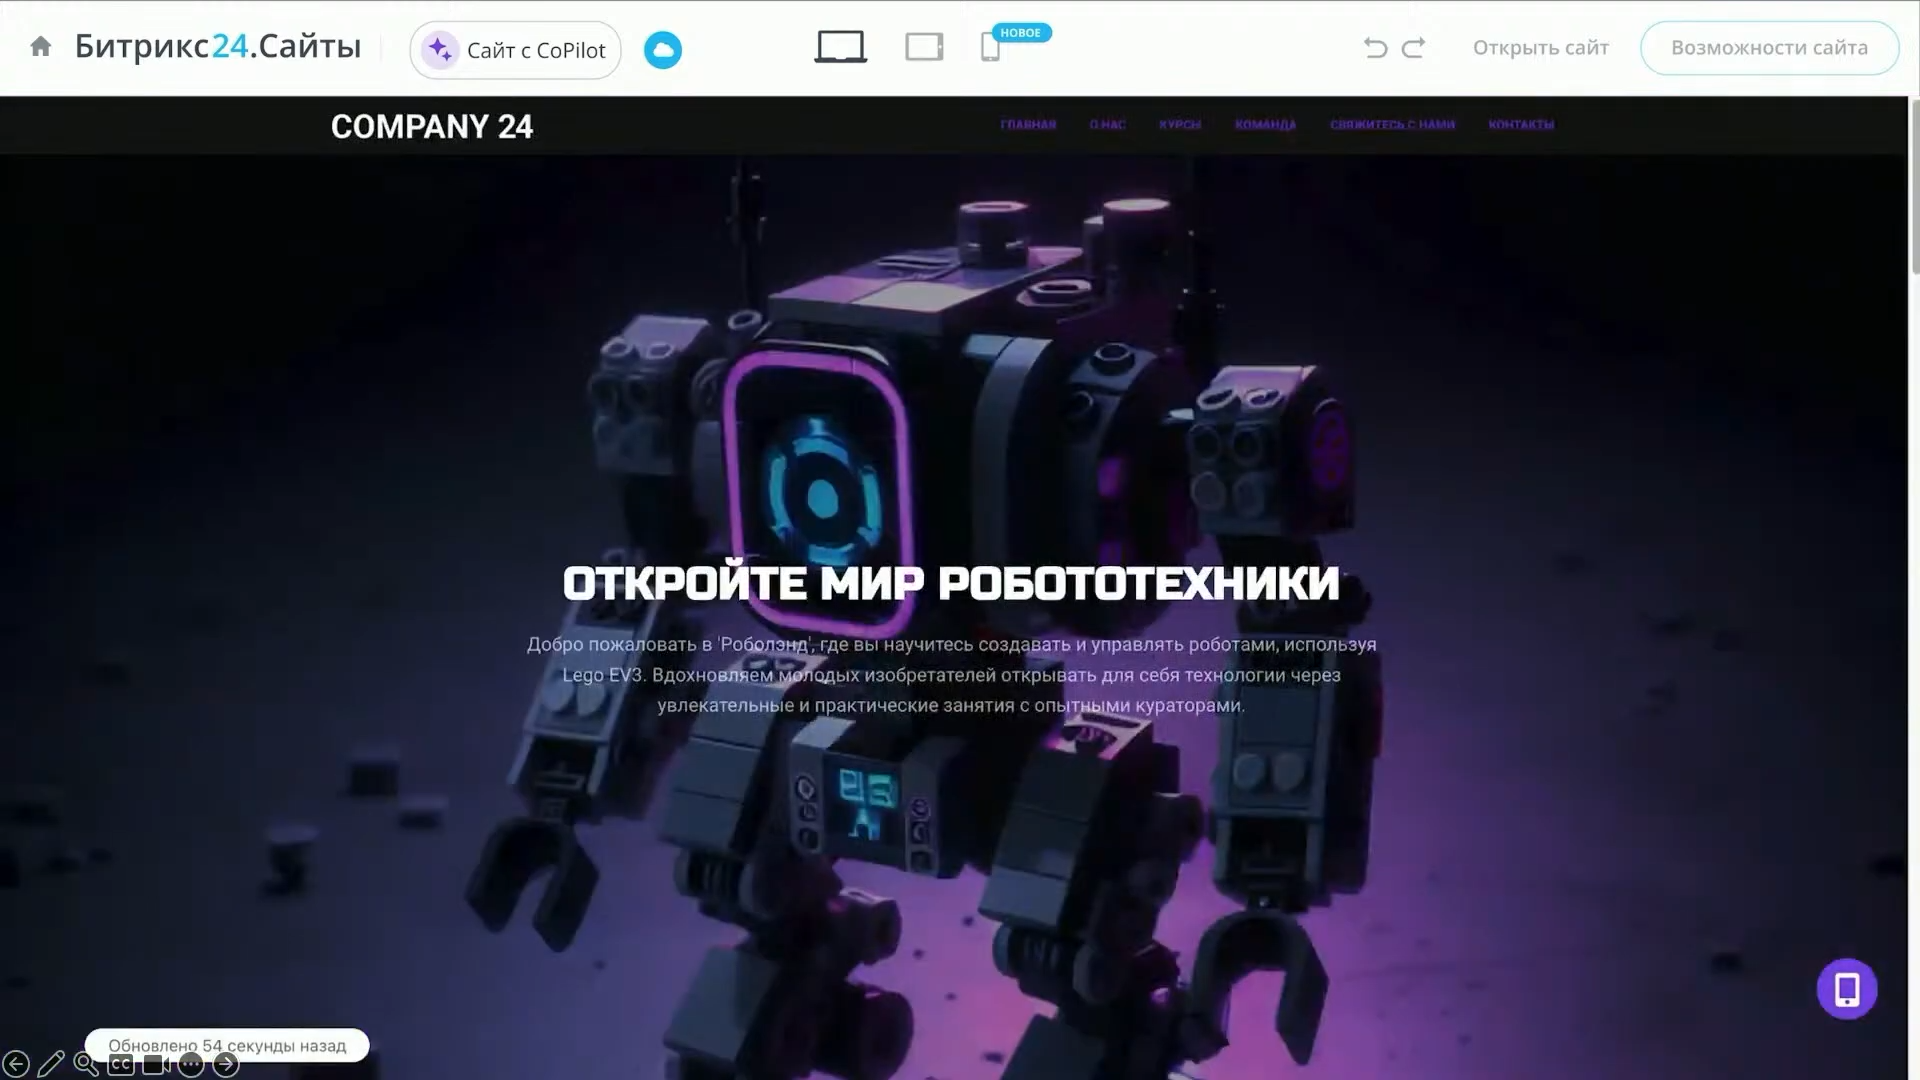Click the slideshow pencil annotation icon
Screen dimensions: 1920x1080
click(51, 1064)
